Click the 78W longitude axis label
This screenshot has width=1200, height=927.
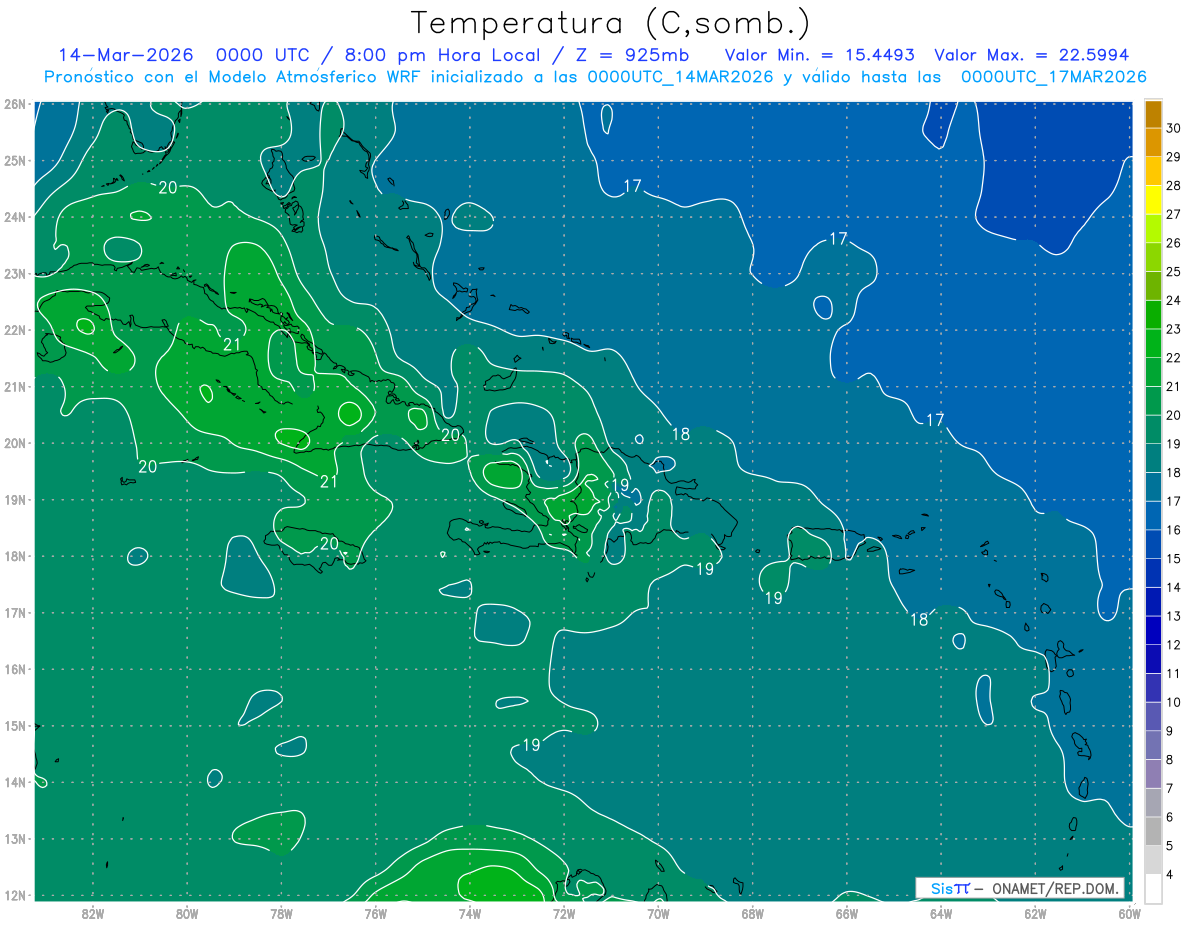pos(281,913)
